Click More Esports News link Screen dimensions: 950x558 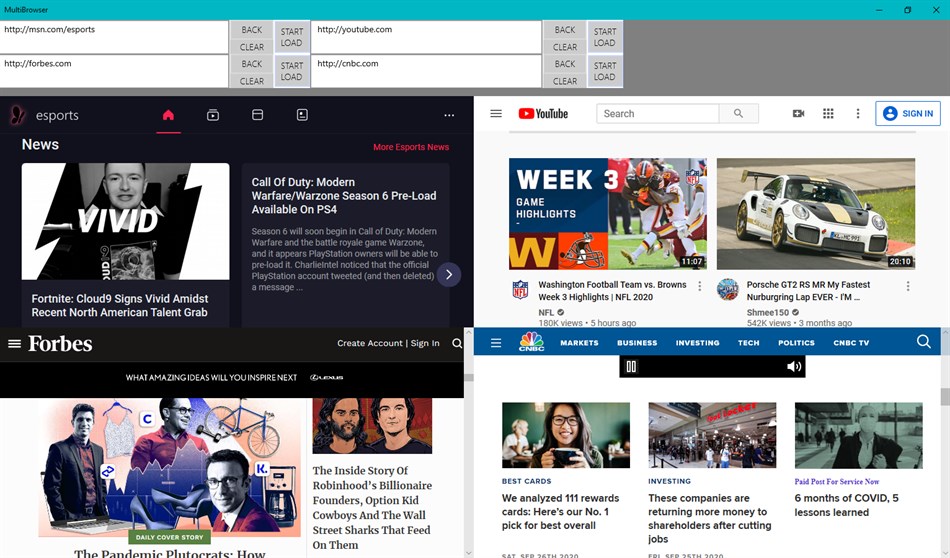(411, 147)
